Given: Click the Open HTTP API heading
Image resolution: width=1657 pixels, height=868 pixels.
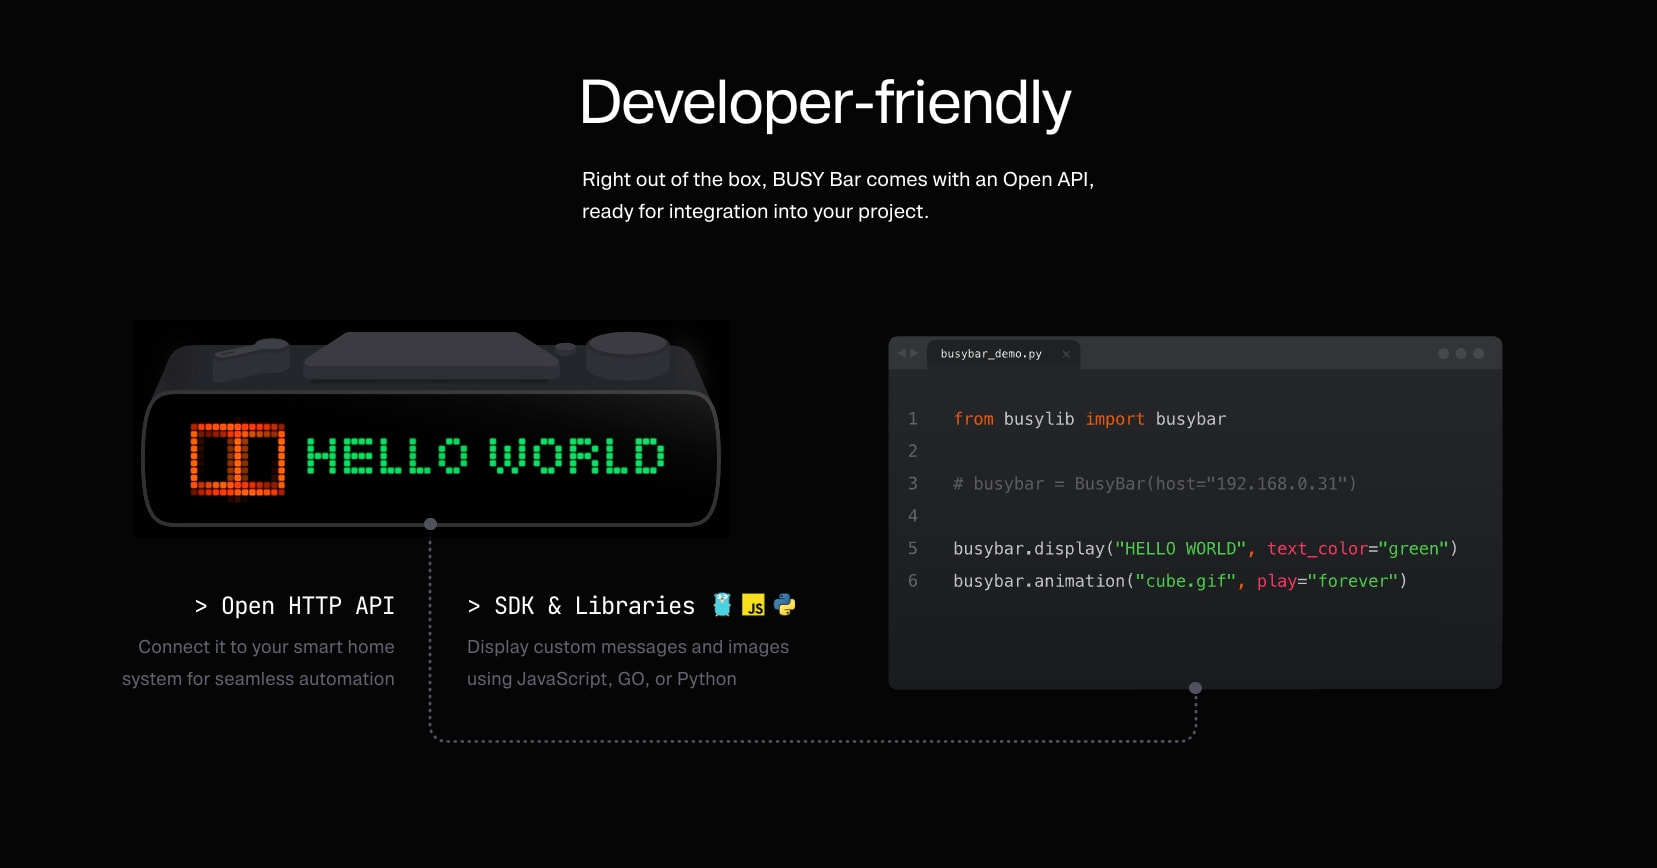Looking at the screenshot, I should (x=294, y=606).
